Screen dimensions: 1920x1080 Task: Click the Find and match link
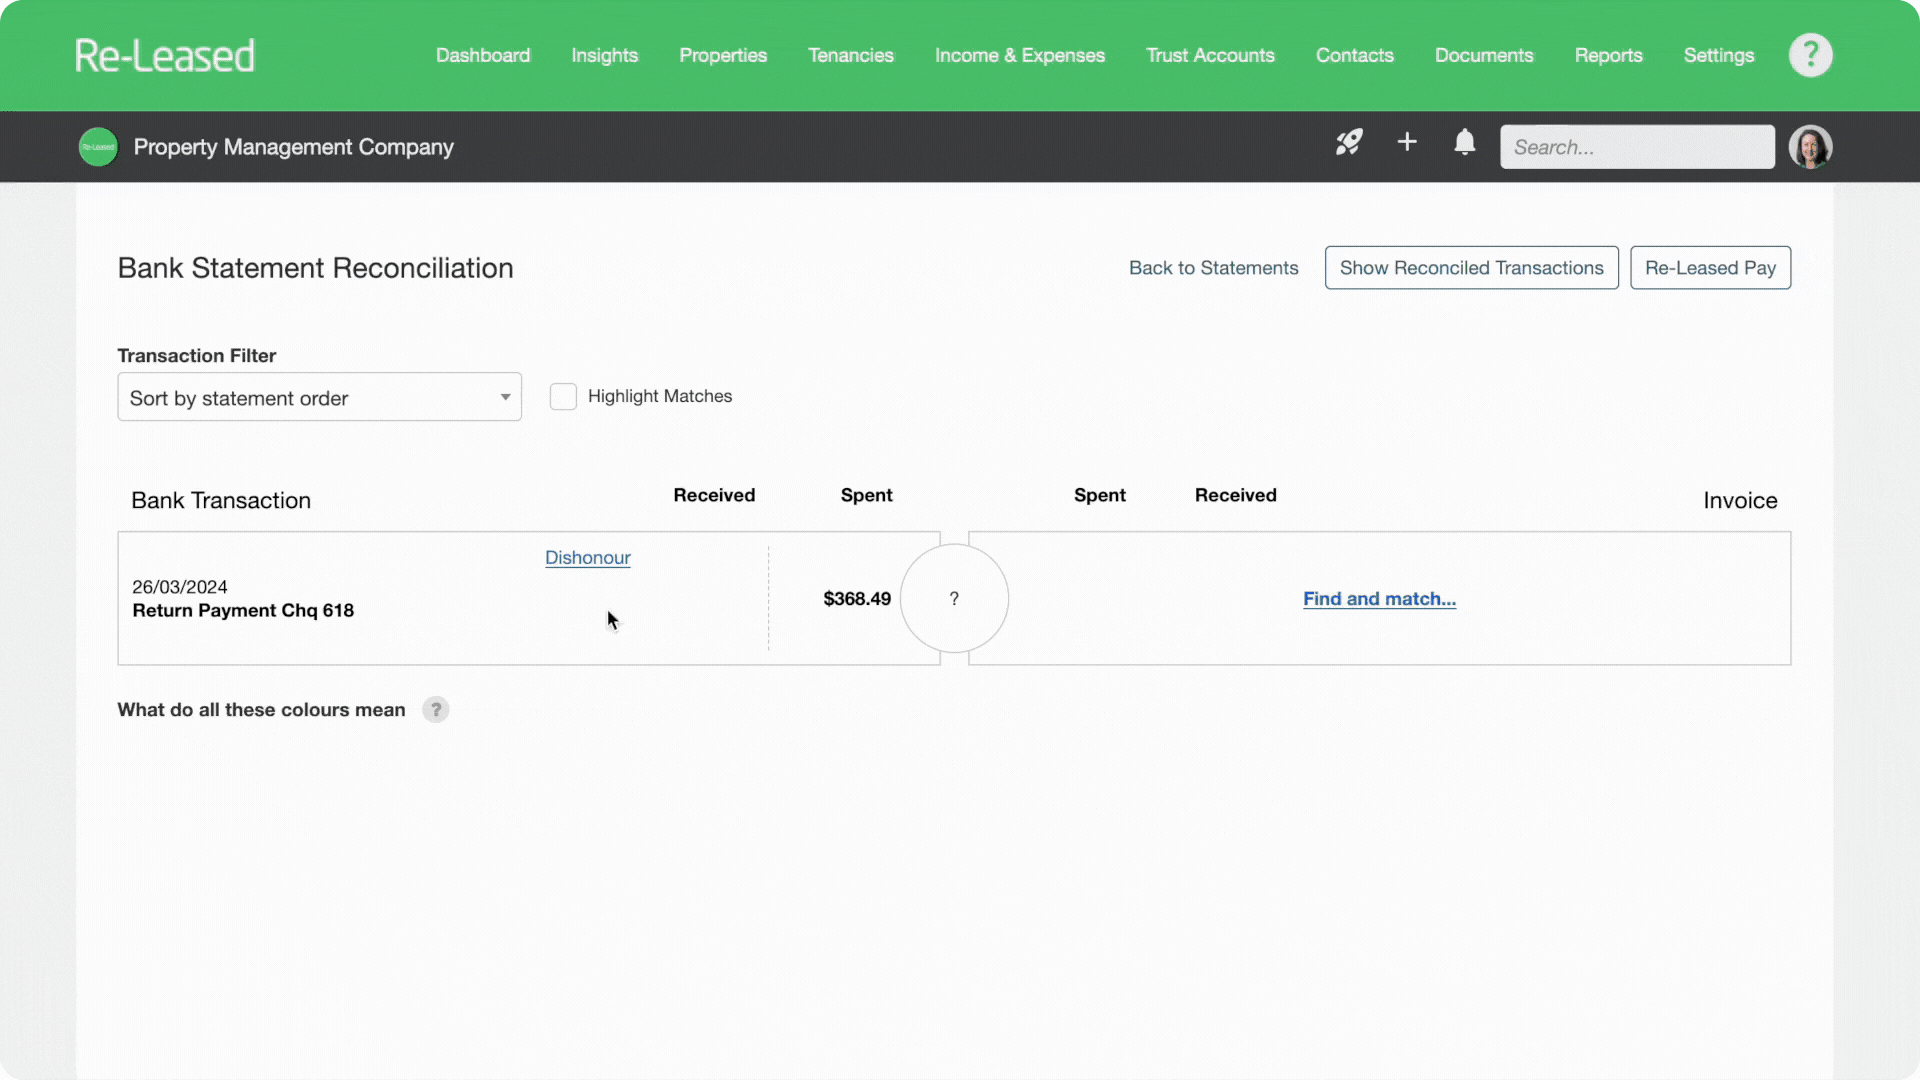point(1379,599)
